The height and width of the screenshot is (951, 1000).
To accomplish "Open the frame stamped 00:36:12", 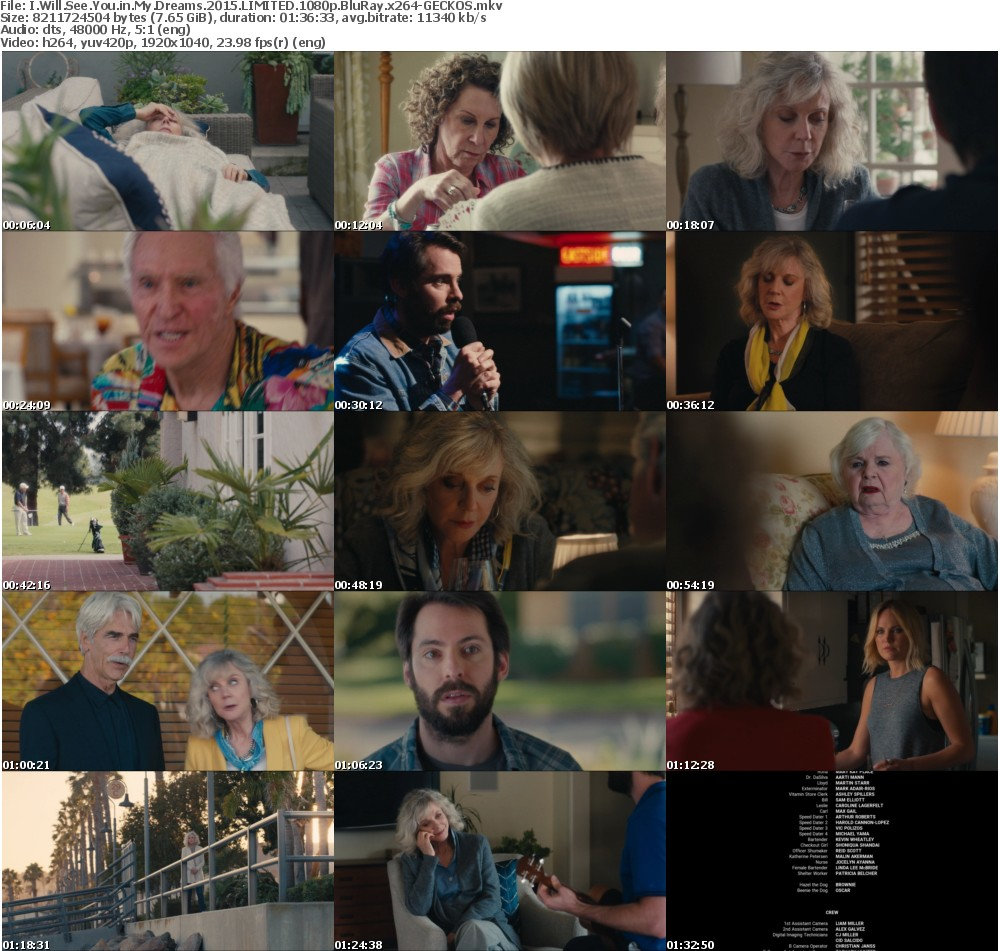I will [x=832, y=321].
